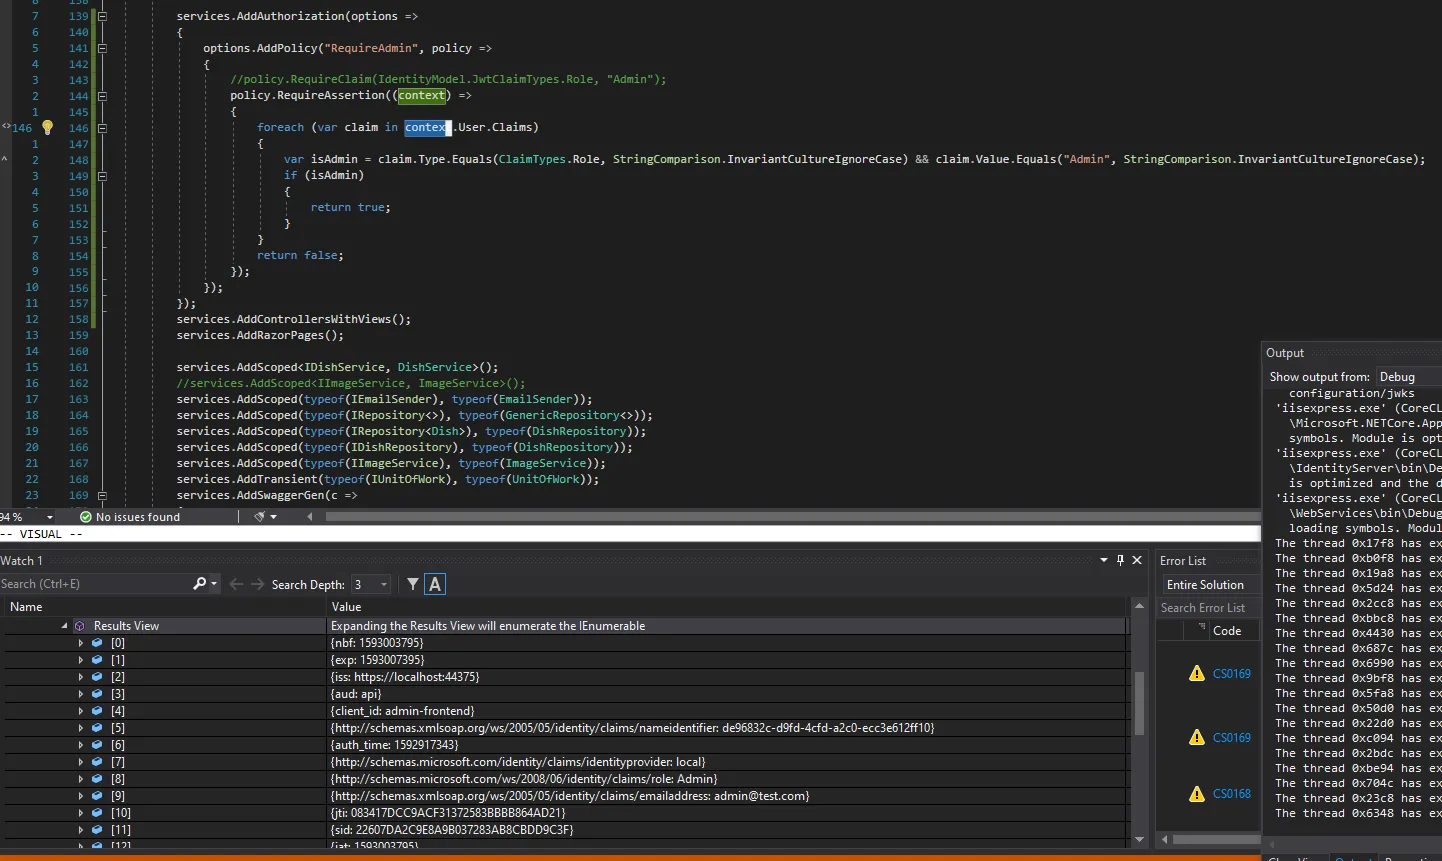Screen dimensions: 1442x861
Task: Click the Watch 1 panel title
Action: coord(22,561)
